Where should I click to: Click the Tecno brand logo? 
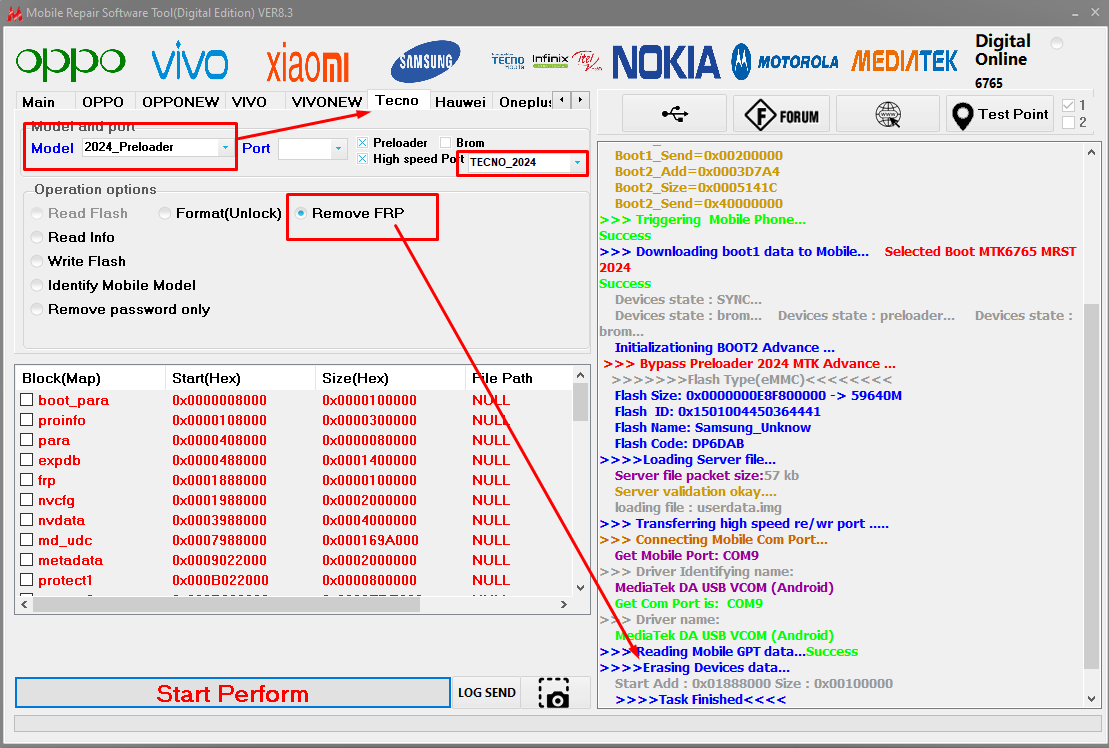coord(508,61)
